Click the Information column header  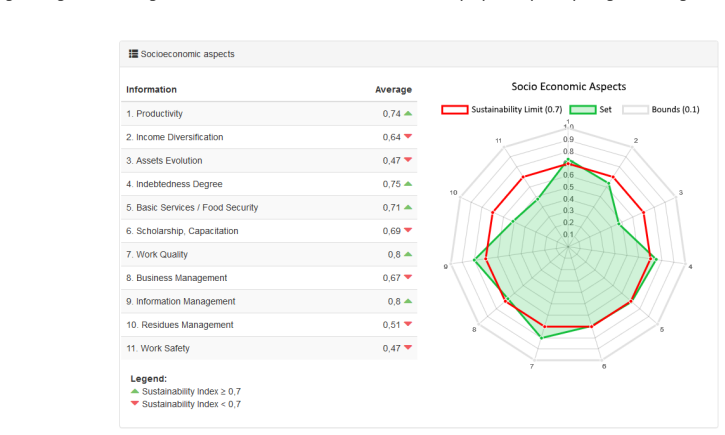click(151, 90)
